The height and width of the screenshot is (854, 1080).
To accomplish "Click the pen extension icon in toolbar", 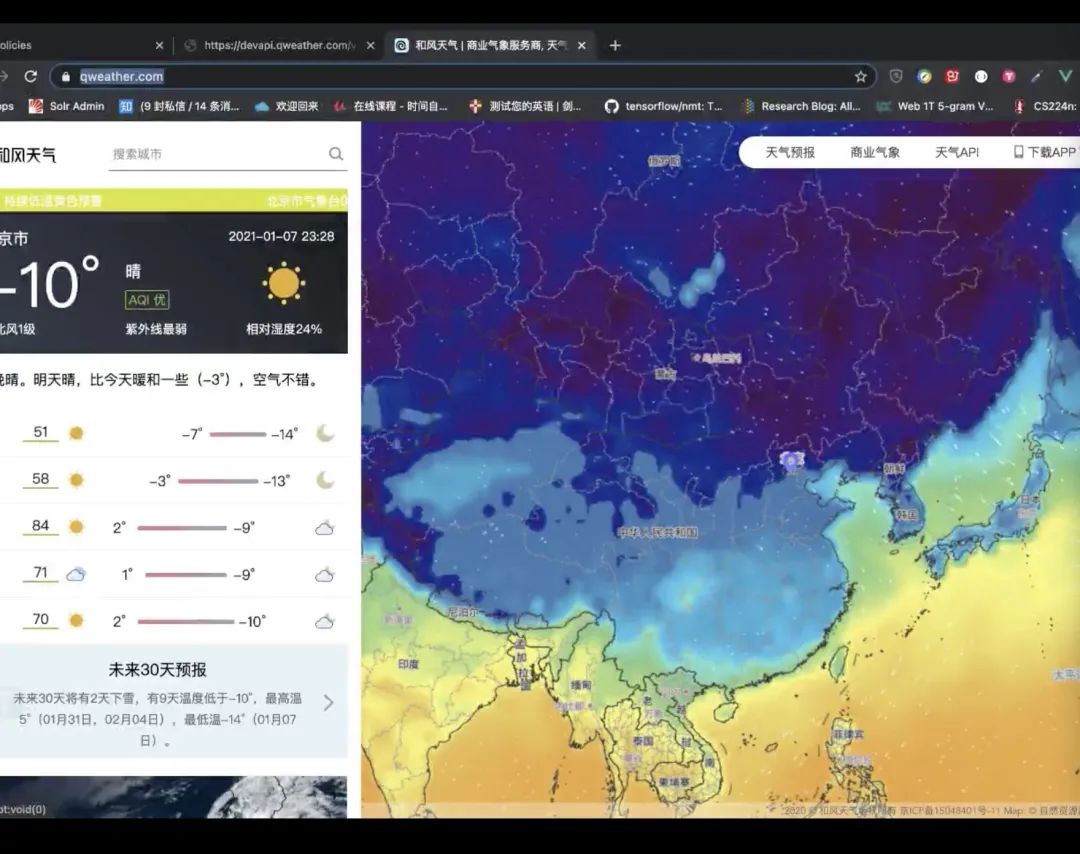I will [x=1036, y=76].
